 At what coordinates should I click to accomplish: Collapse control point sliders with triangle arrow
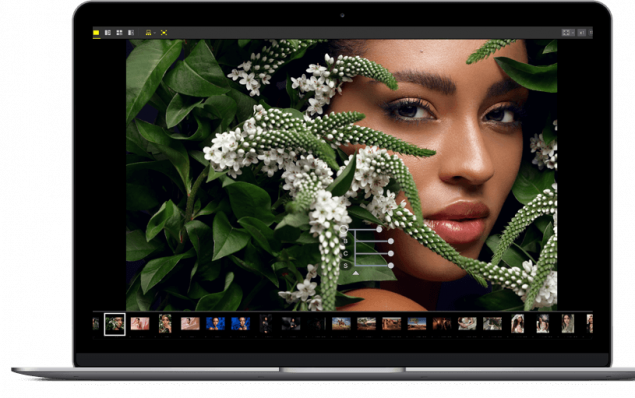tap(356, 273)
